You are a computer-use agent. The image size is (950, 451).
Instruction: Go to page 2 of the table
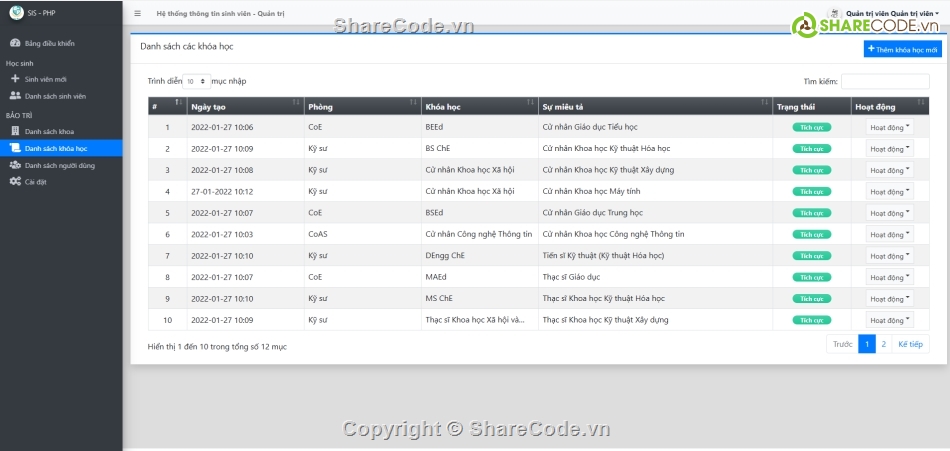pos(883,344)
